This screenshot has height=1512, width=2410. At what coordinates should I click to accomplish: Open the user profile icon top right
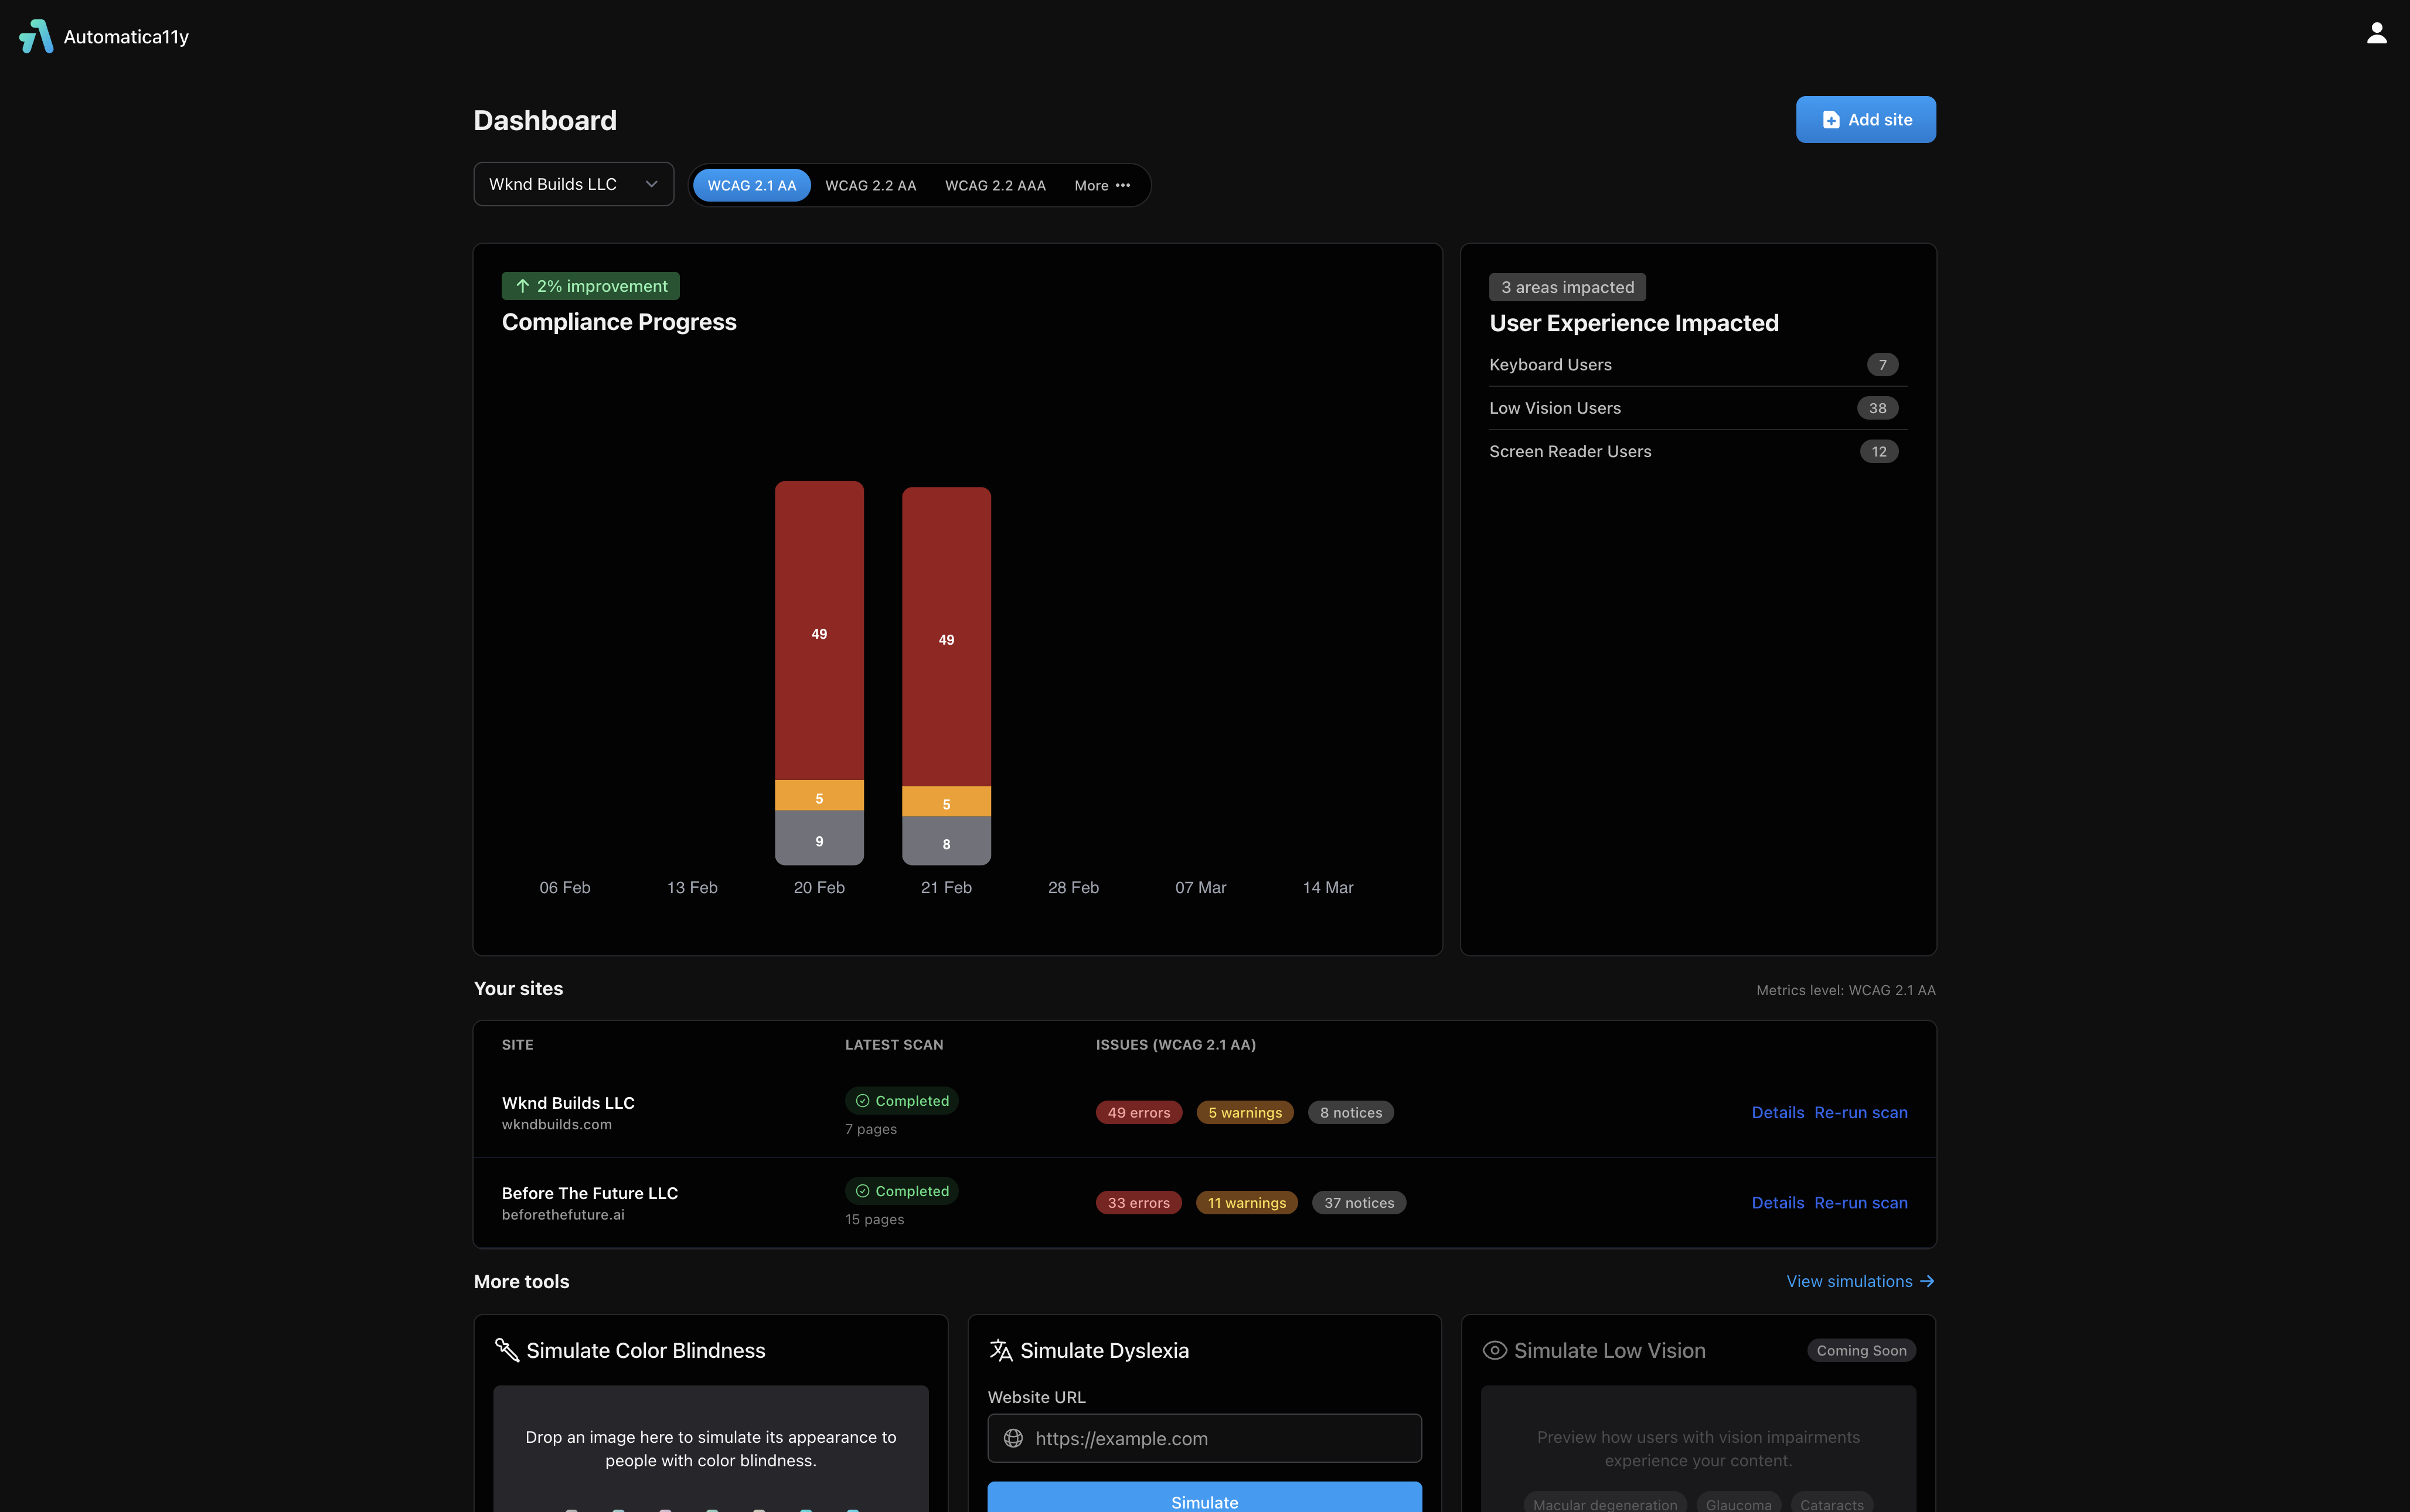click(2376, 32)
